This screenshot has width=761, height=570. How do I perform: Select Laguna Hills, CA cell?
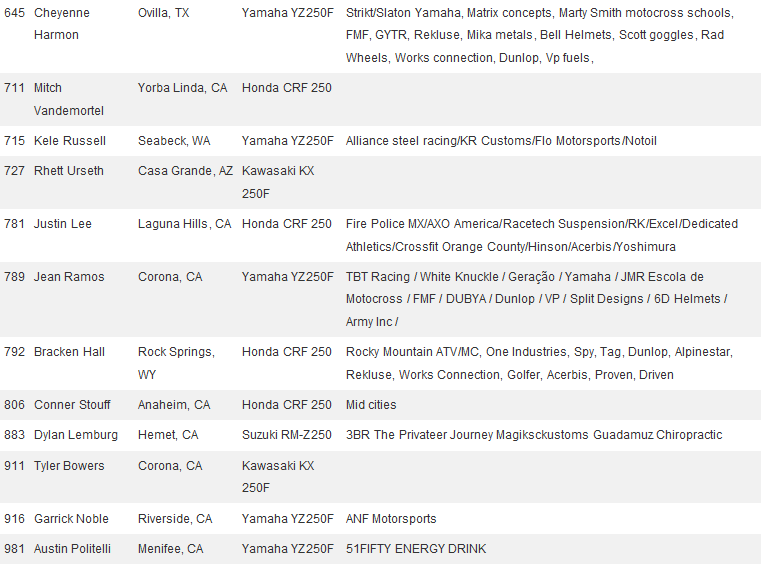tap(184, 224)
